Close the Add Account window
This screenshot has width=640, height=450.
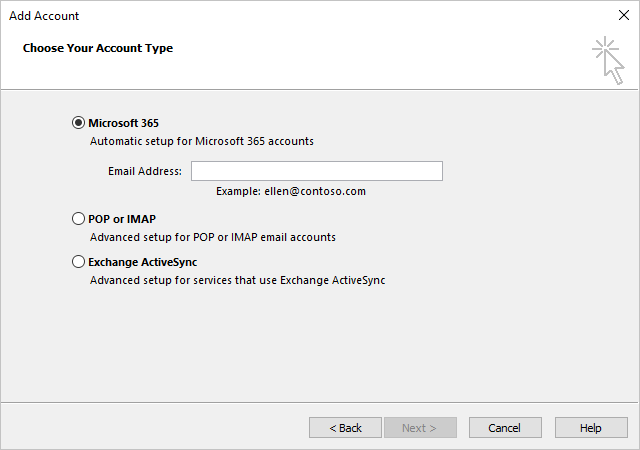624,16
